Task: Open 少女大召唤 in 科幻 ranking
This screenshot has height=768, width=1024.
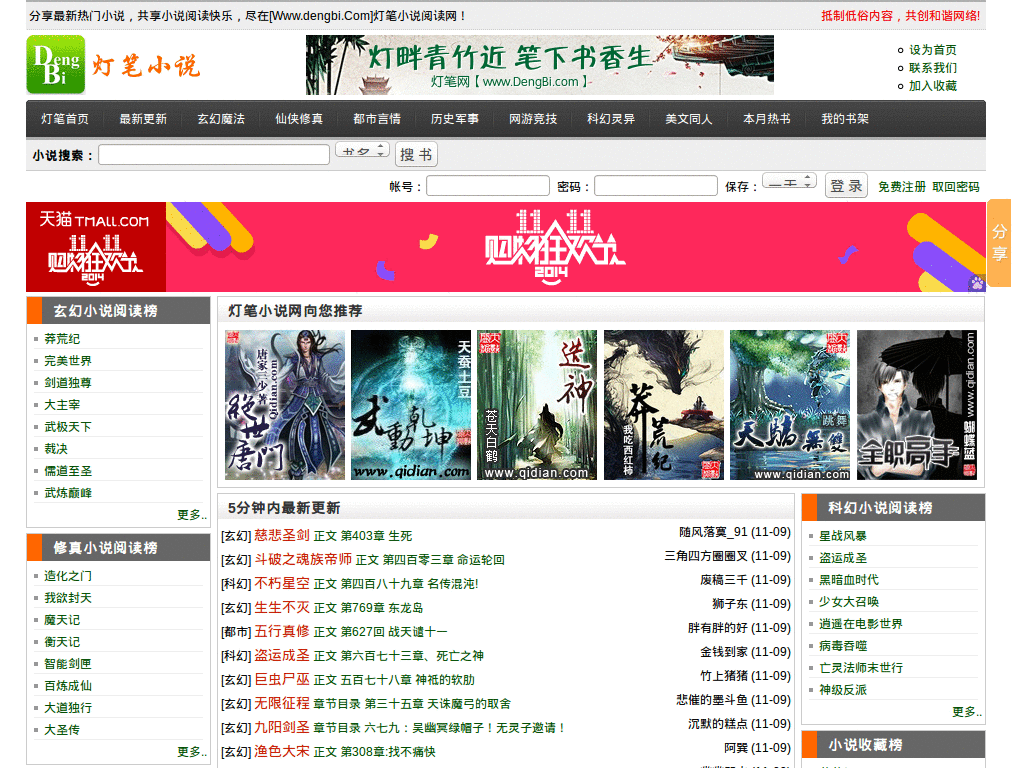Action: point(849,602)
